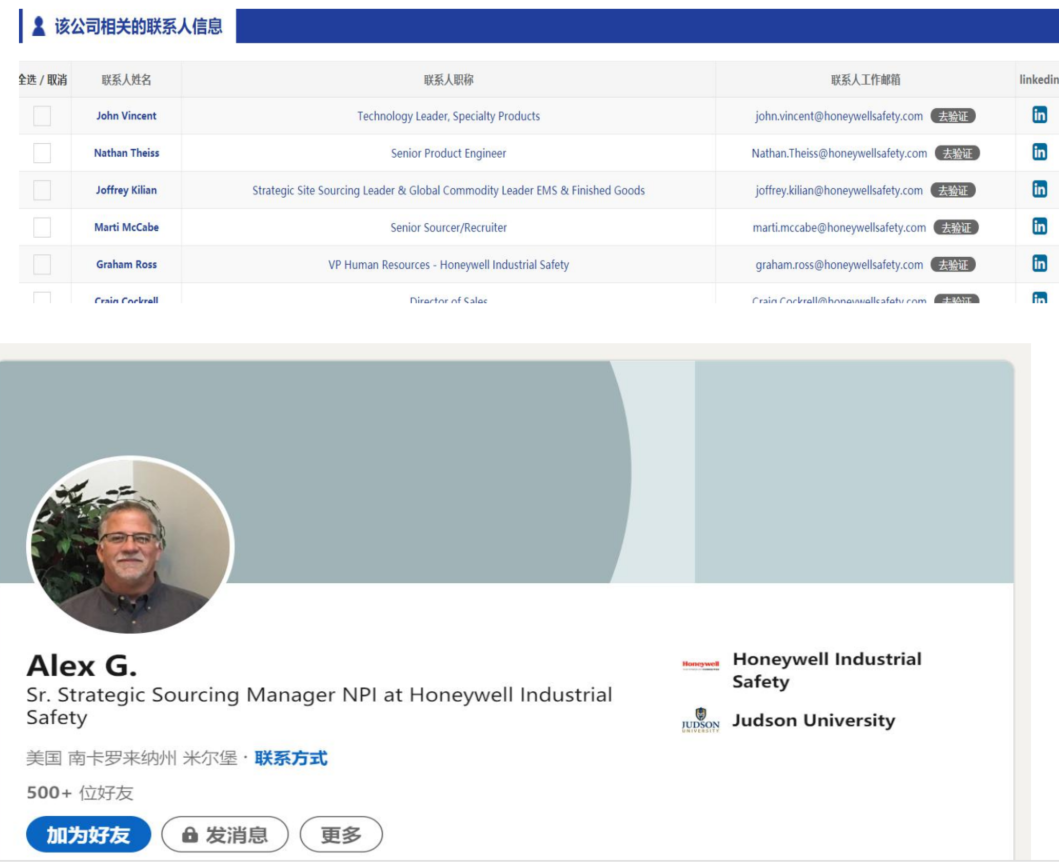The height and width of the screenshot is (862, 1059).
Task: Tick the checkbox for John Vincent
Action: pos(42,116)
